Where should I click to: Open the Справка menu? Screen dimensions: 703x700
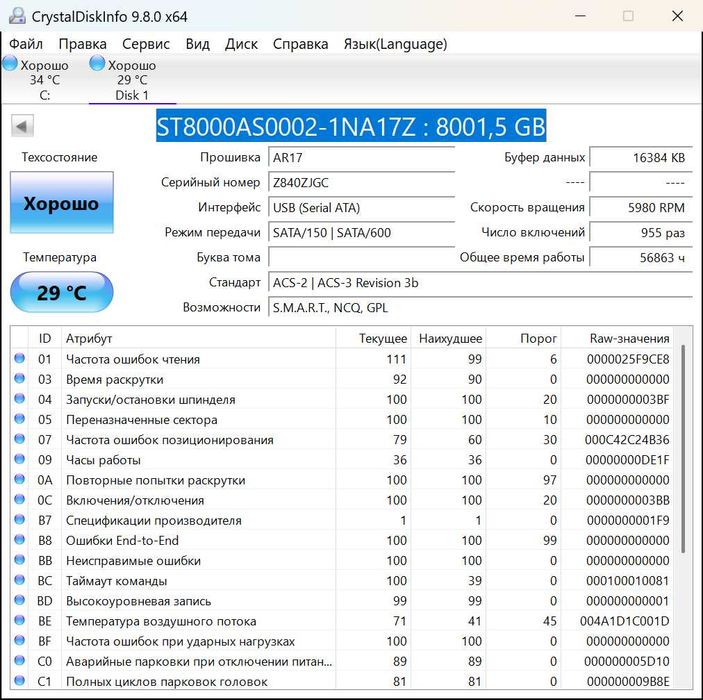pos(300,44)
